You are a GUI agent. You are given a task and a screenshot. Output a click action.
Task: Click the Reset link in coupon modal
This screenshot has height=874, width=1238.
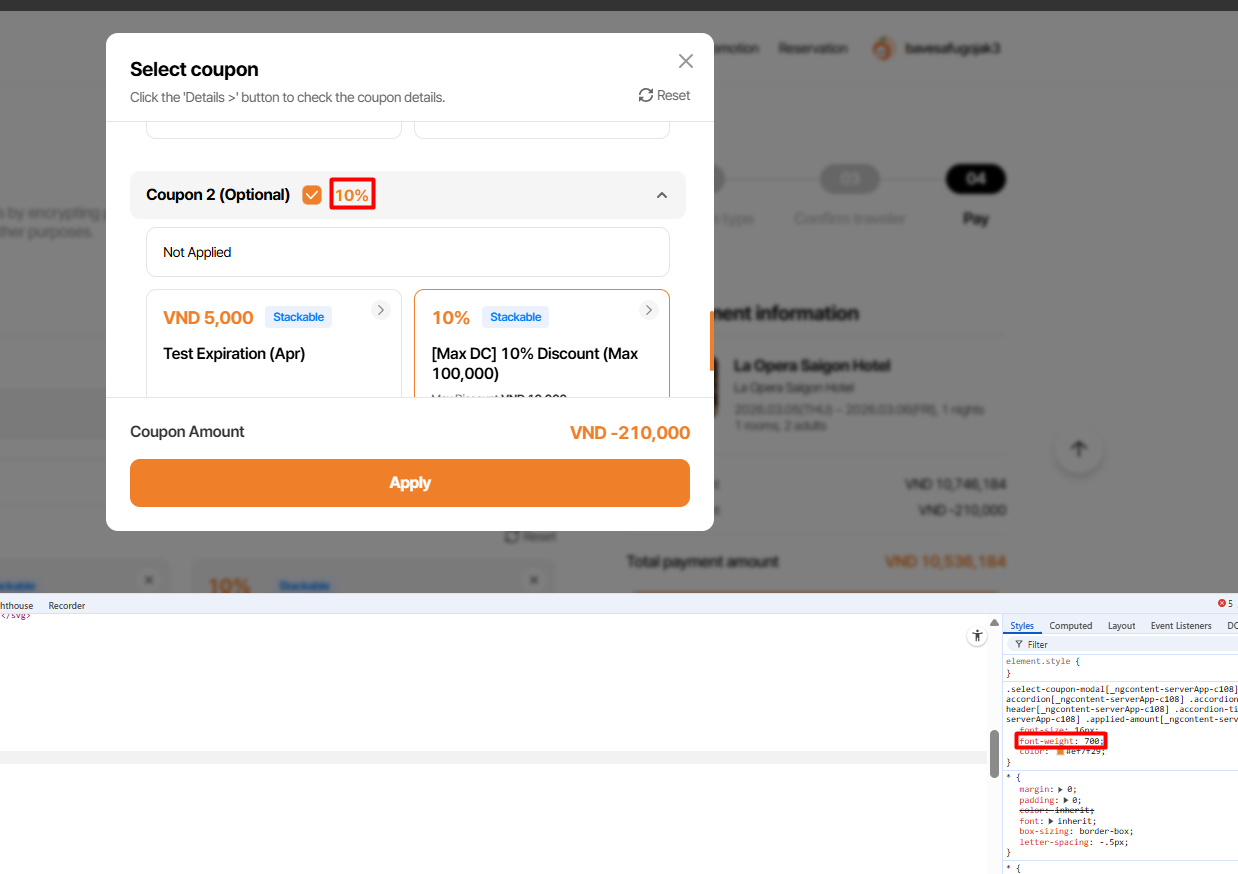click(x=664, y=95)
